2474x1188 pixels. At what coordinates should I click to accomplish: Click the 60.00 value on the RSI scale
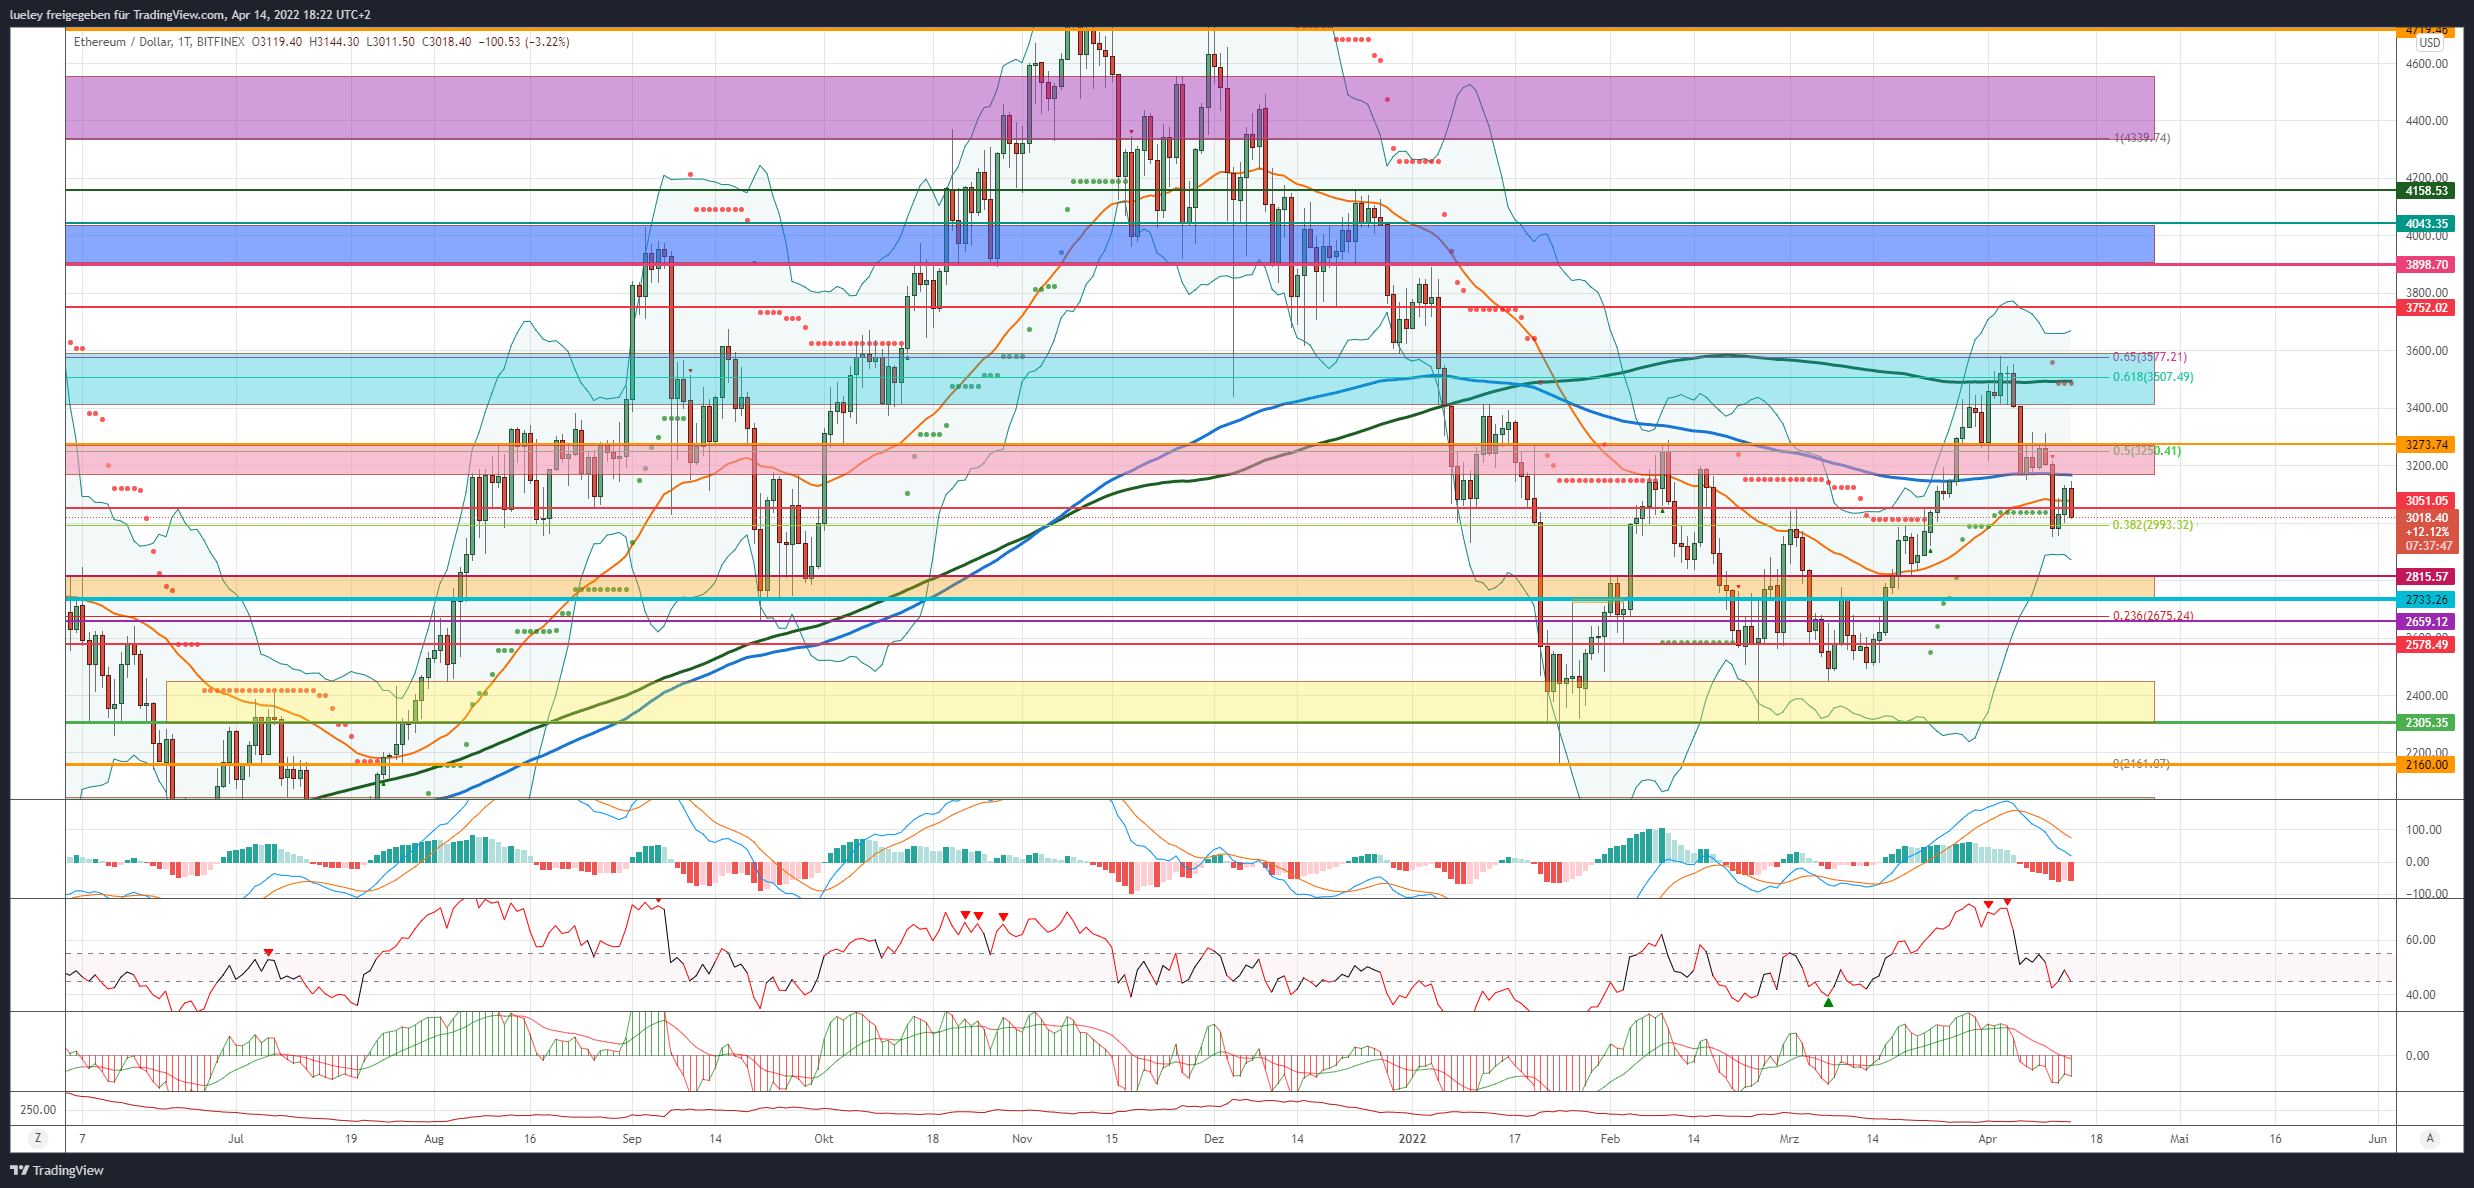click(x=2420, y=940)
